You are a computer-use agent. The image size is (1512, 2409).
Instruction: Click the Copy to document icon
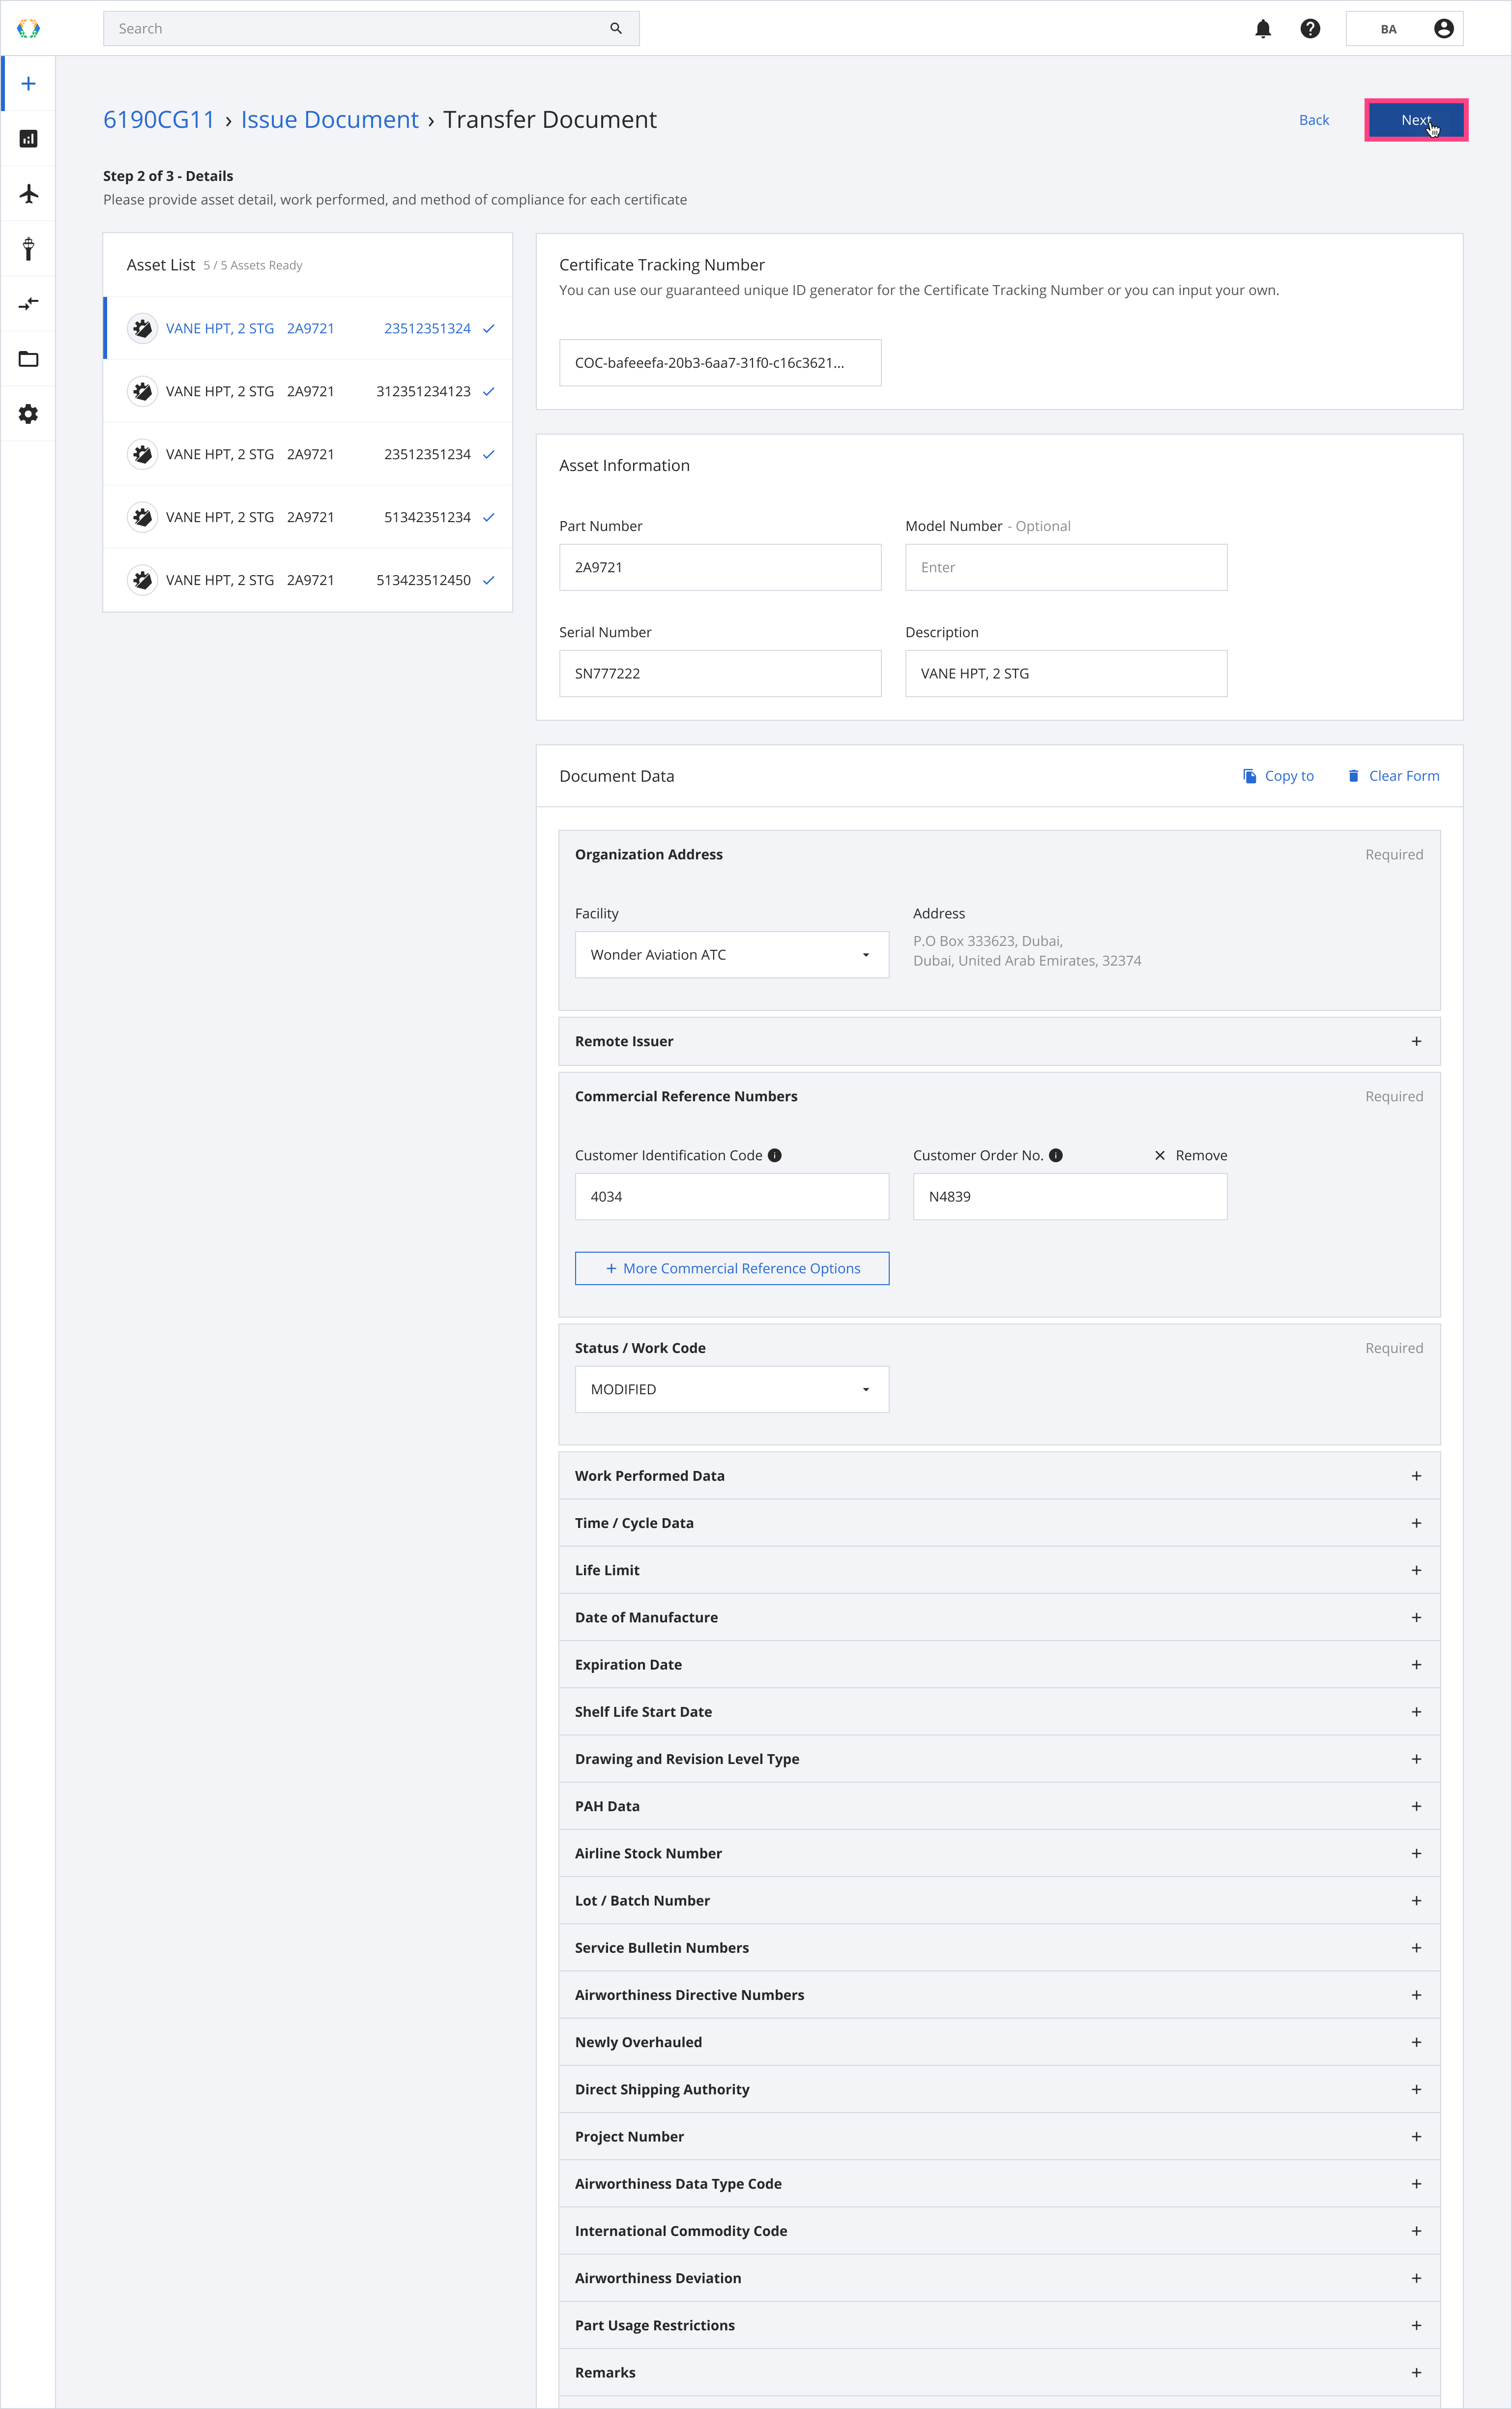click(x=1249, y=776)
